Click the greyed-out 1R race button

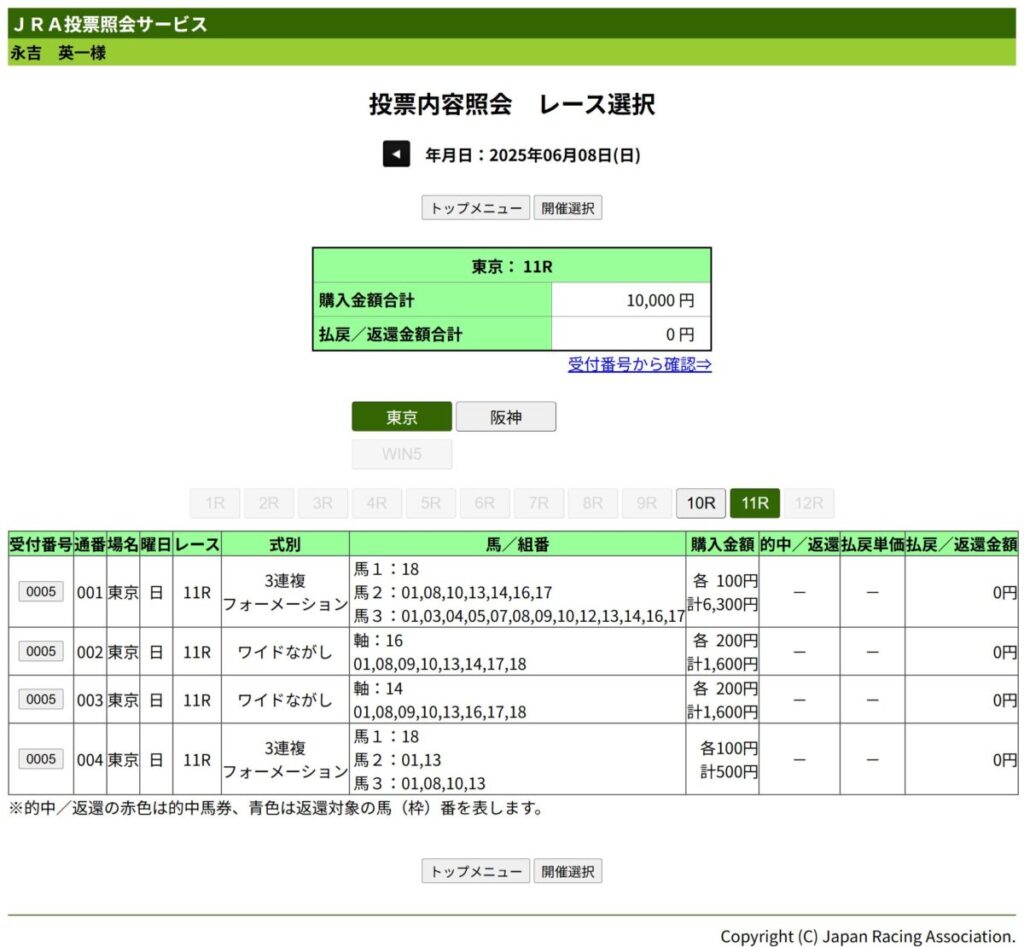(x=215, y=503)
